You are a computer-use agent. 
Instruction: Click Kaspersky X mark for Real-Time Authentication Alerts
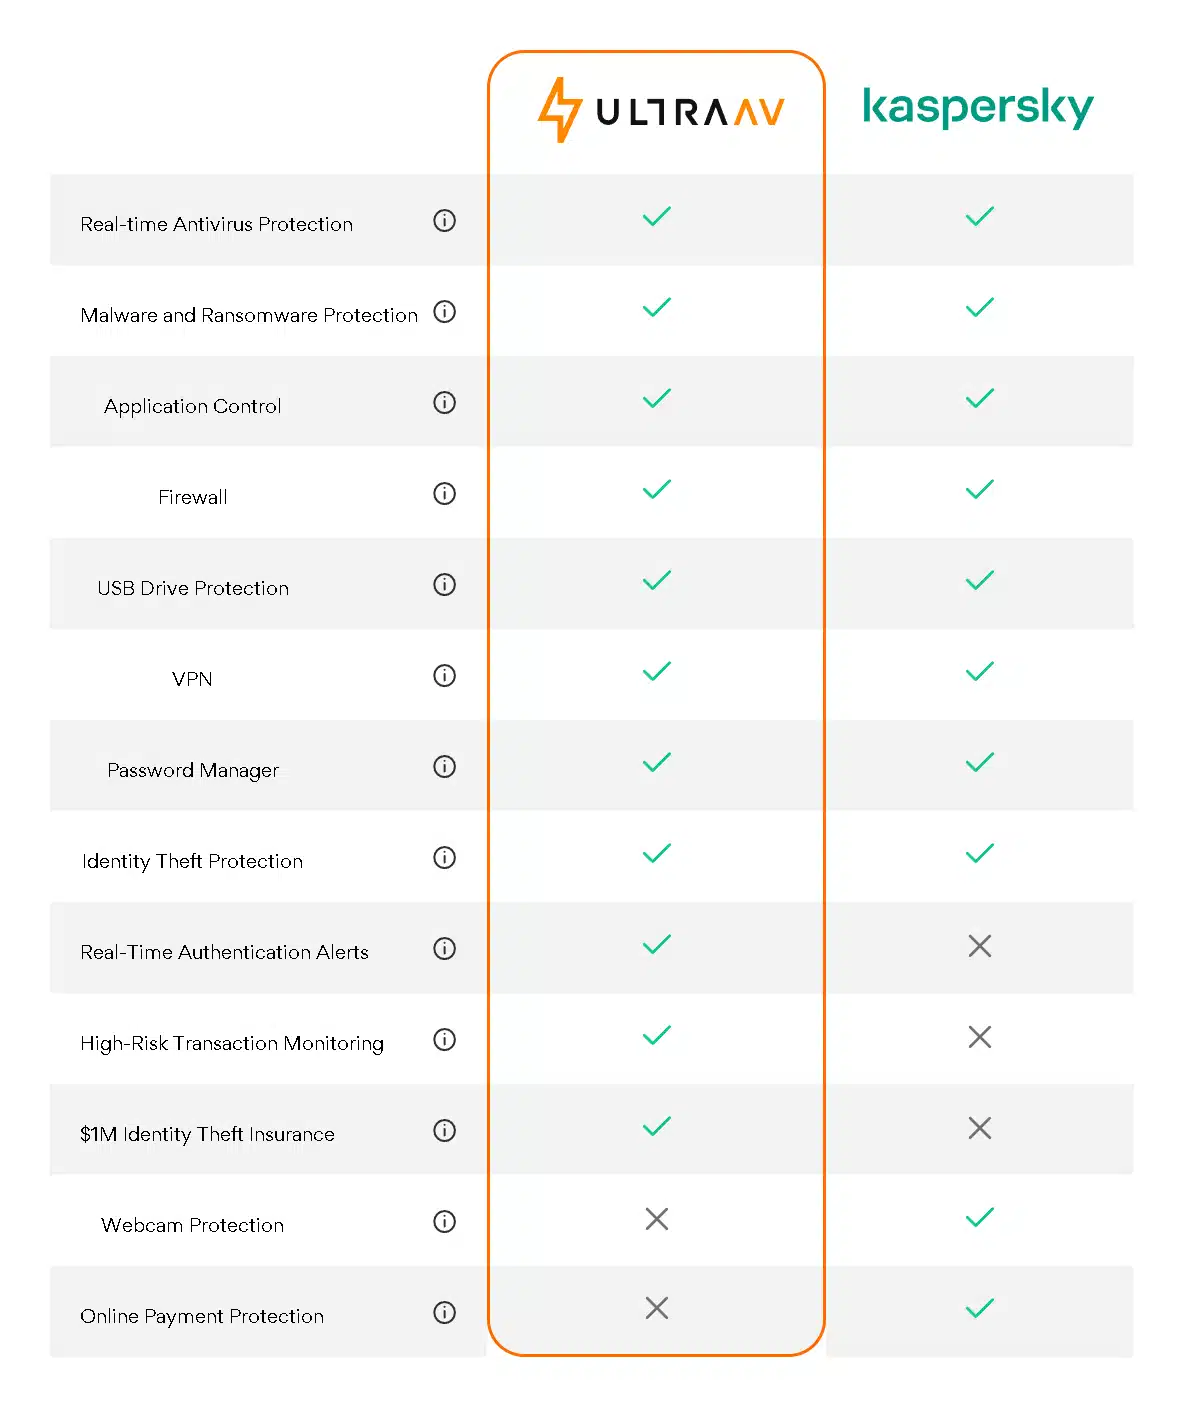click(980, 946)
